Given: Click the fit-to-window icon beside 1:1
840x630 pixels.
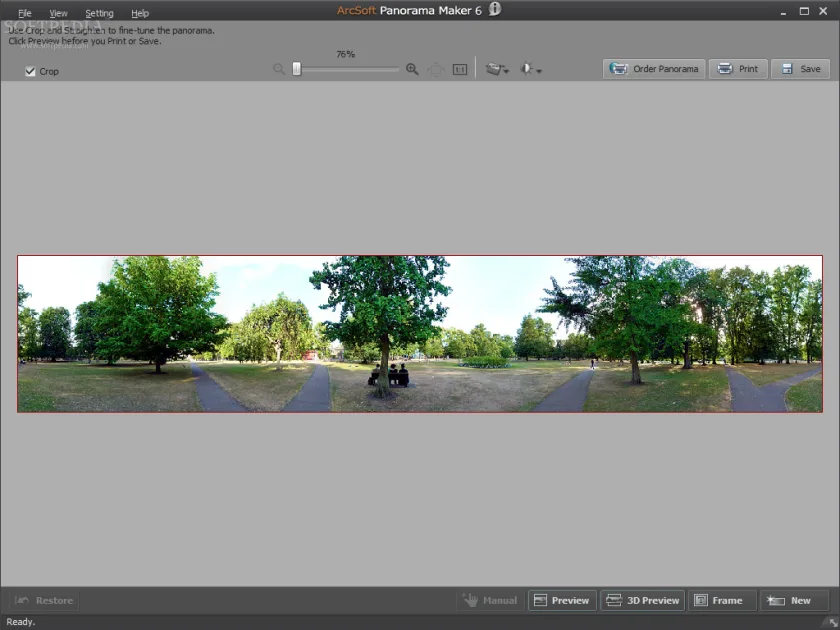Looking at the screenshot, I should coord(436,69).
